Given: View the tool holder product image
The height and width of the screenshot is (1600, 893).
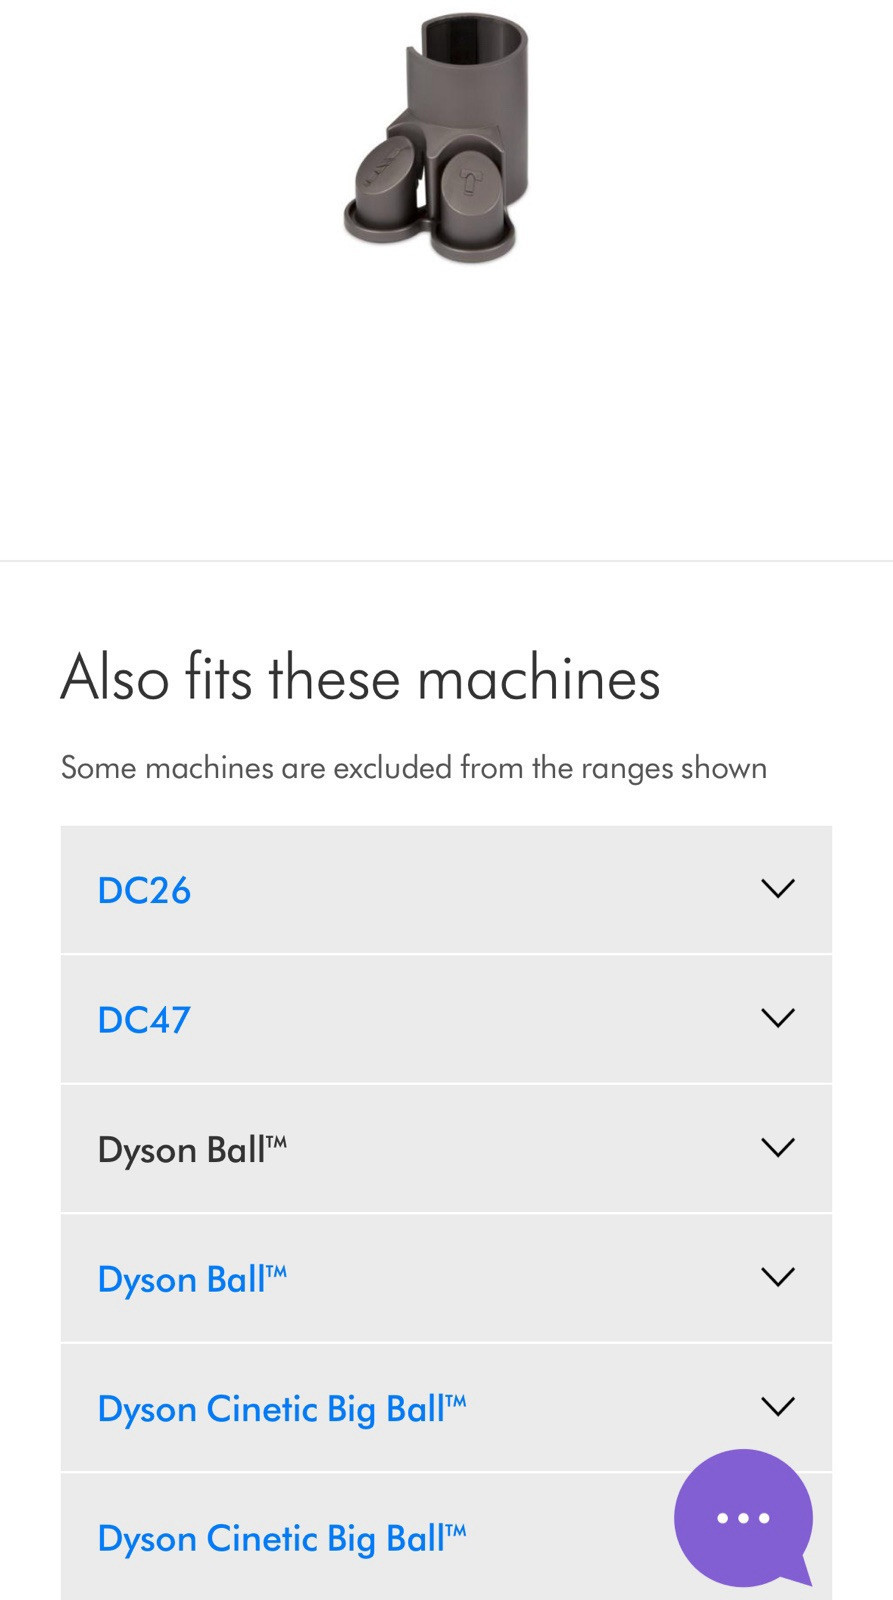Looking at the screenshot, I should tap(436, 138).
